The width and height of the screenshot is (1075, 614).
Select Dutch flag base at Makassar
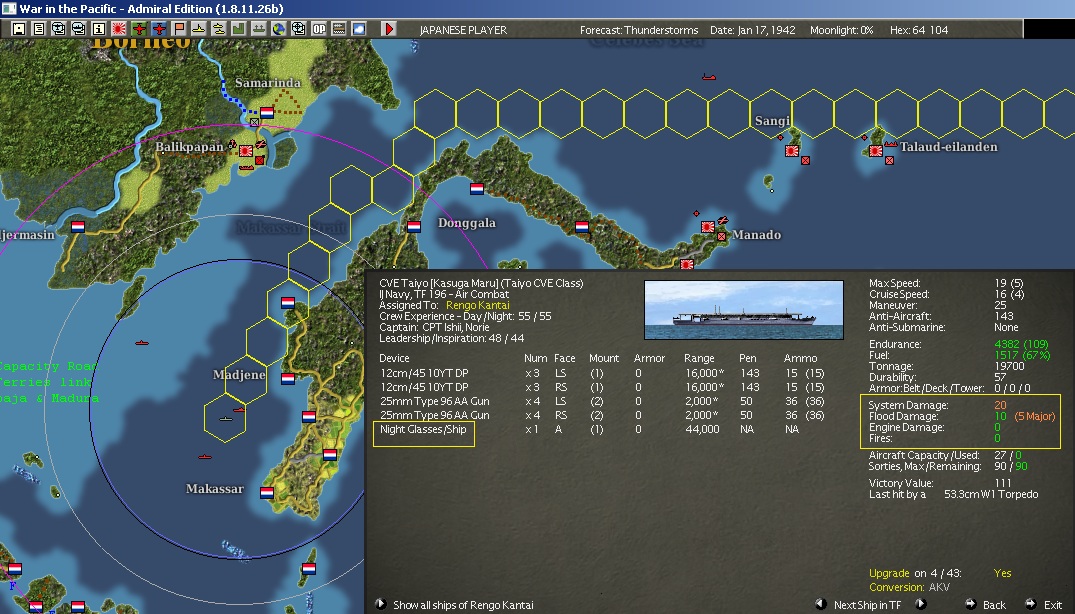(267, 492)
